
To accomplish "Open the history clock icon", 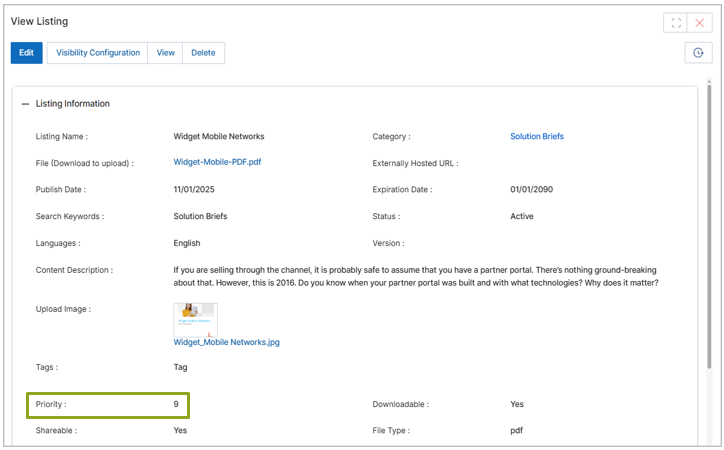I will (698, 53).
